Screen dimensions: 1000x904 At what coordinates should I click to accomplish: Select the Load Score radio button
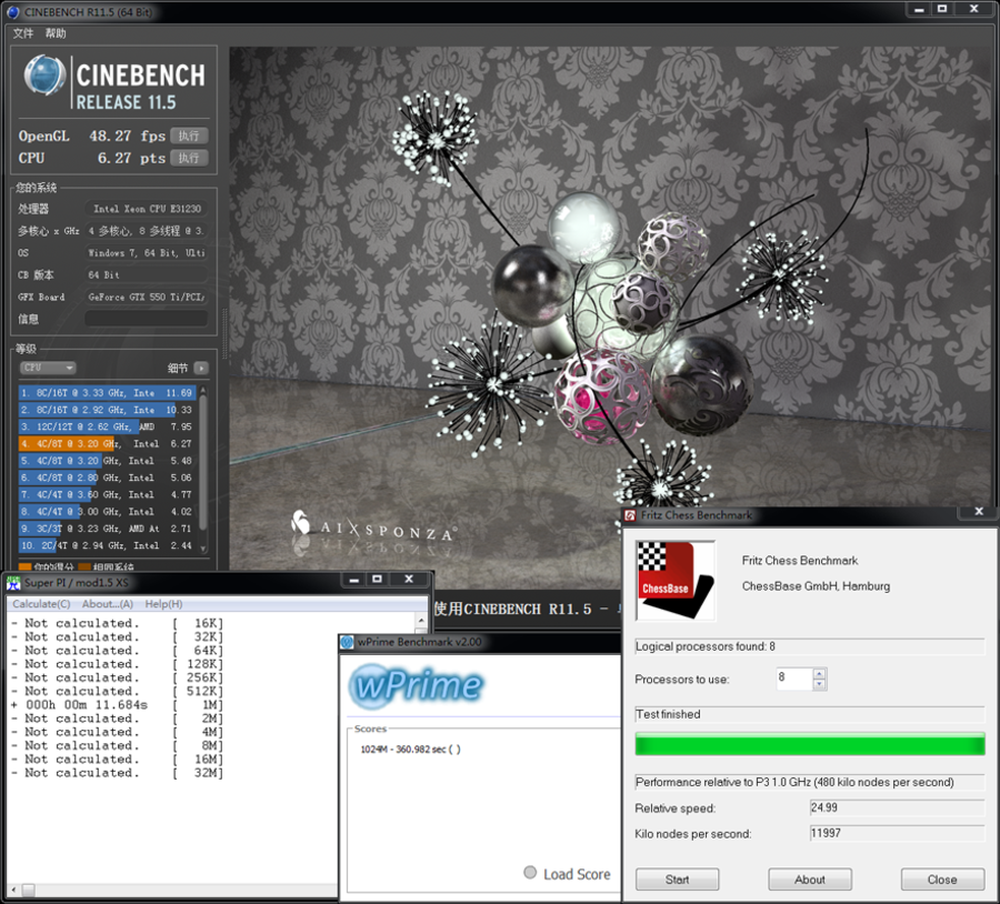pyautogui.click(x=530, y=873)
